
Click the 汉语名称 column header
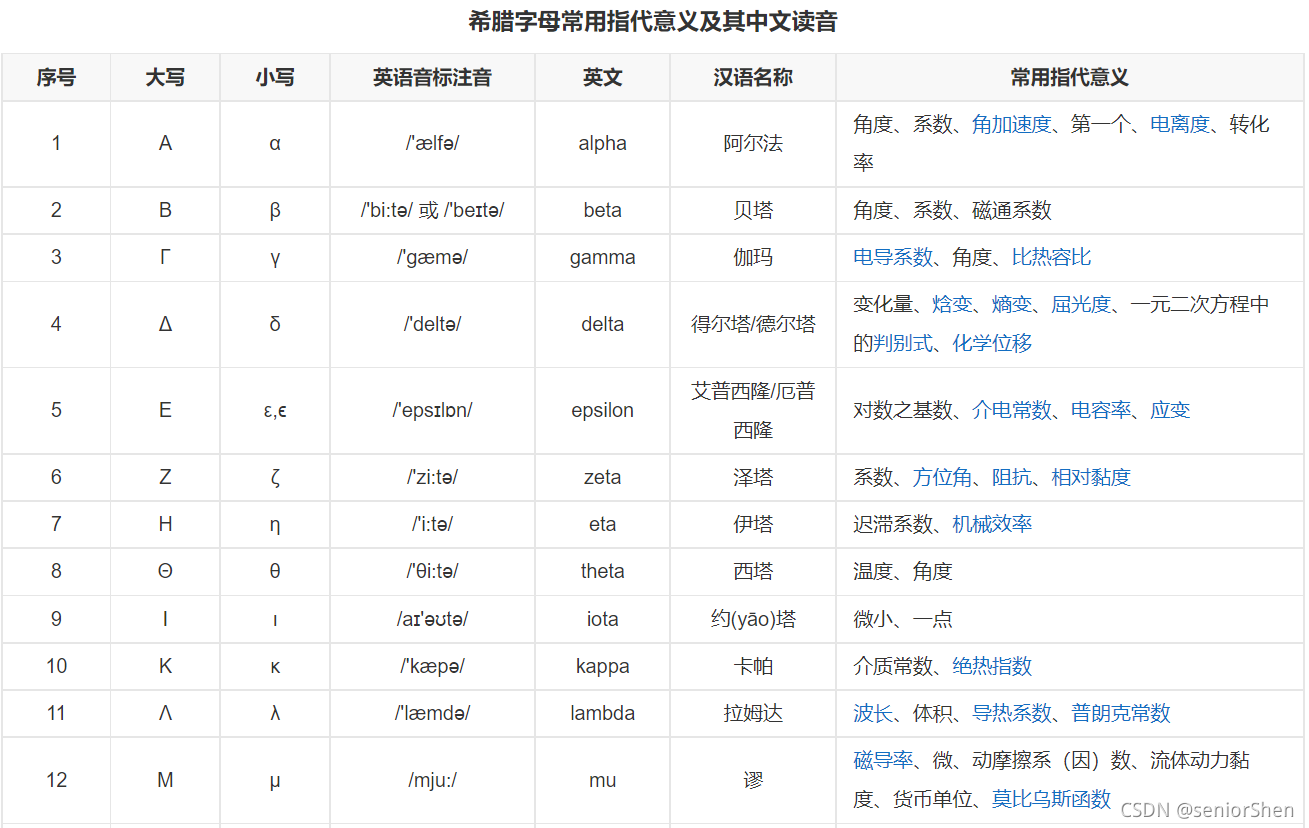pos(753,77)
